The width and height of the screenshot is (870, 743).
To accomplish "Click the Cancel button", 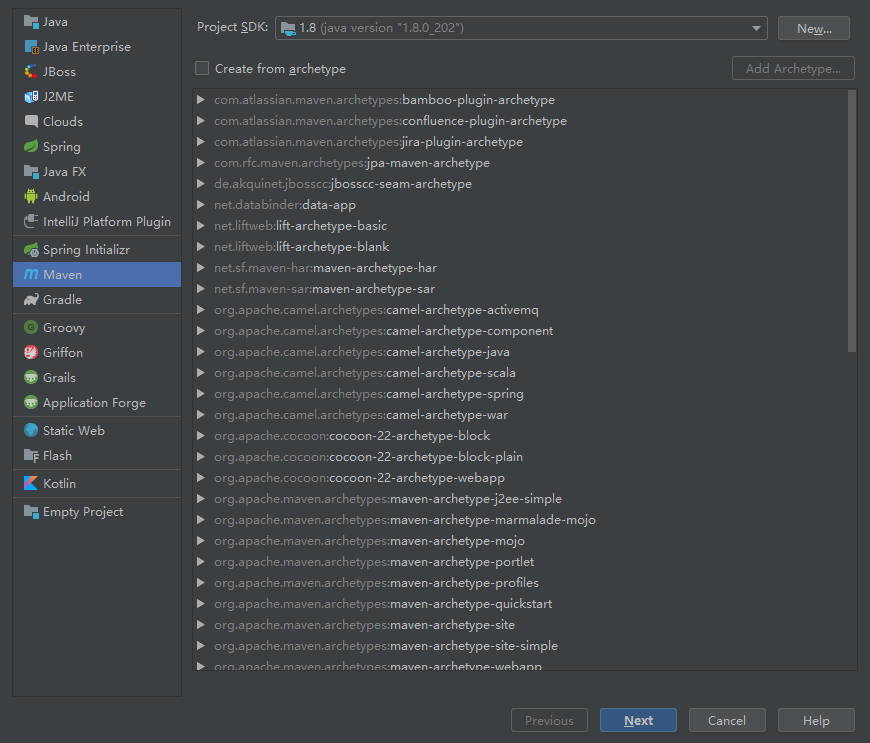I will (x=727, y=720).
